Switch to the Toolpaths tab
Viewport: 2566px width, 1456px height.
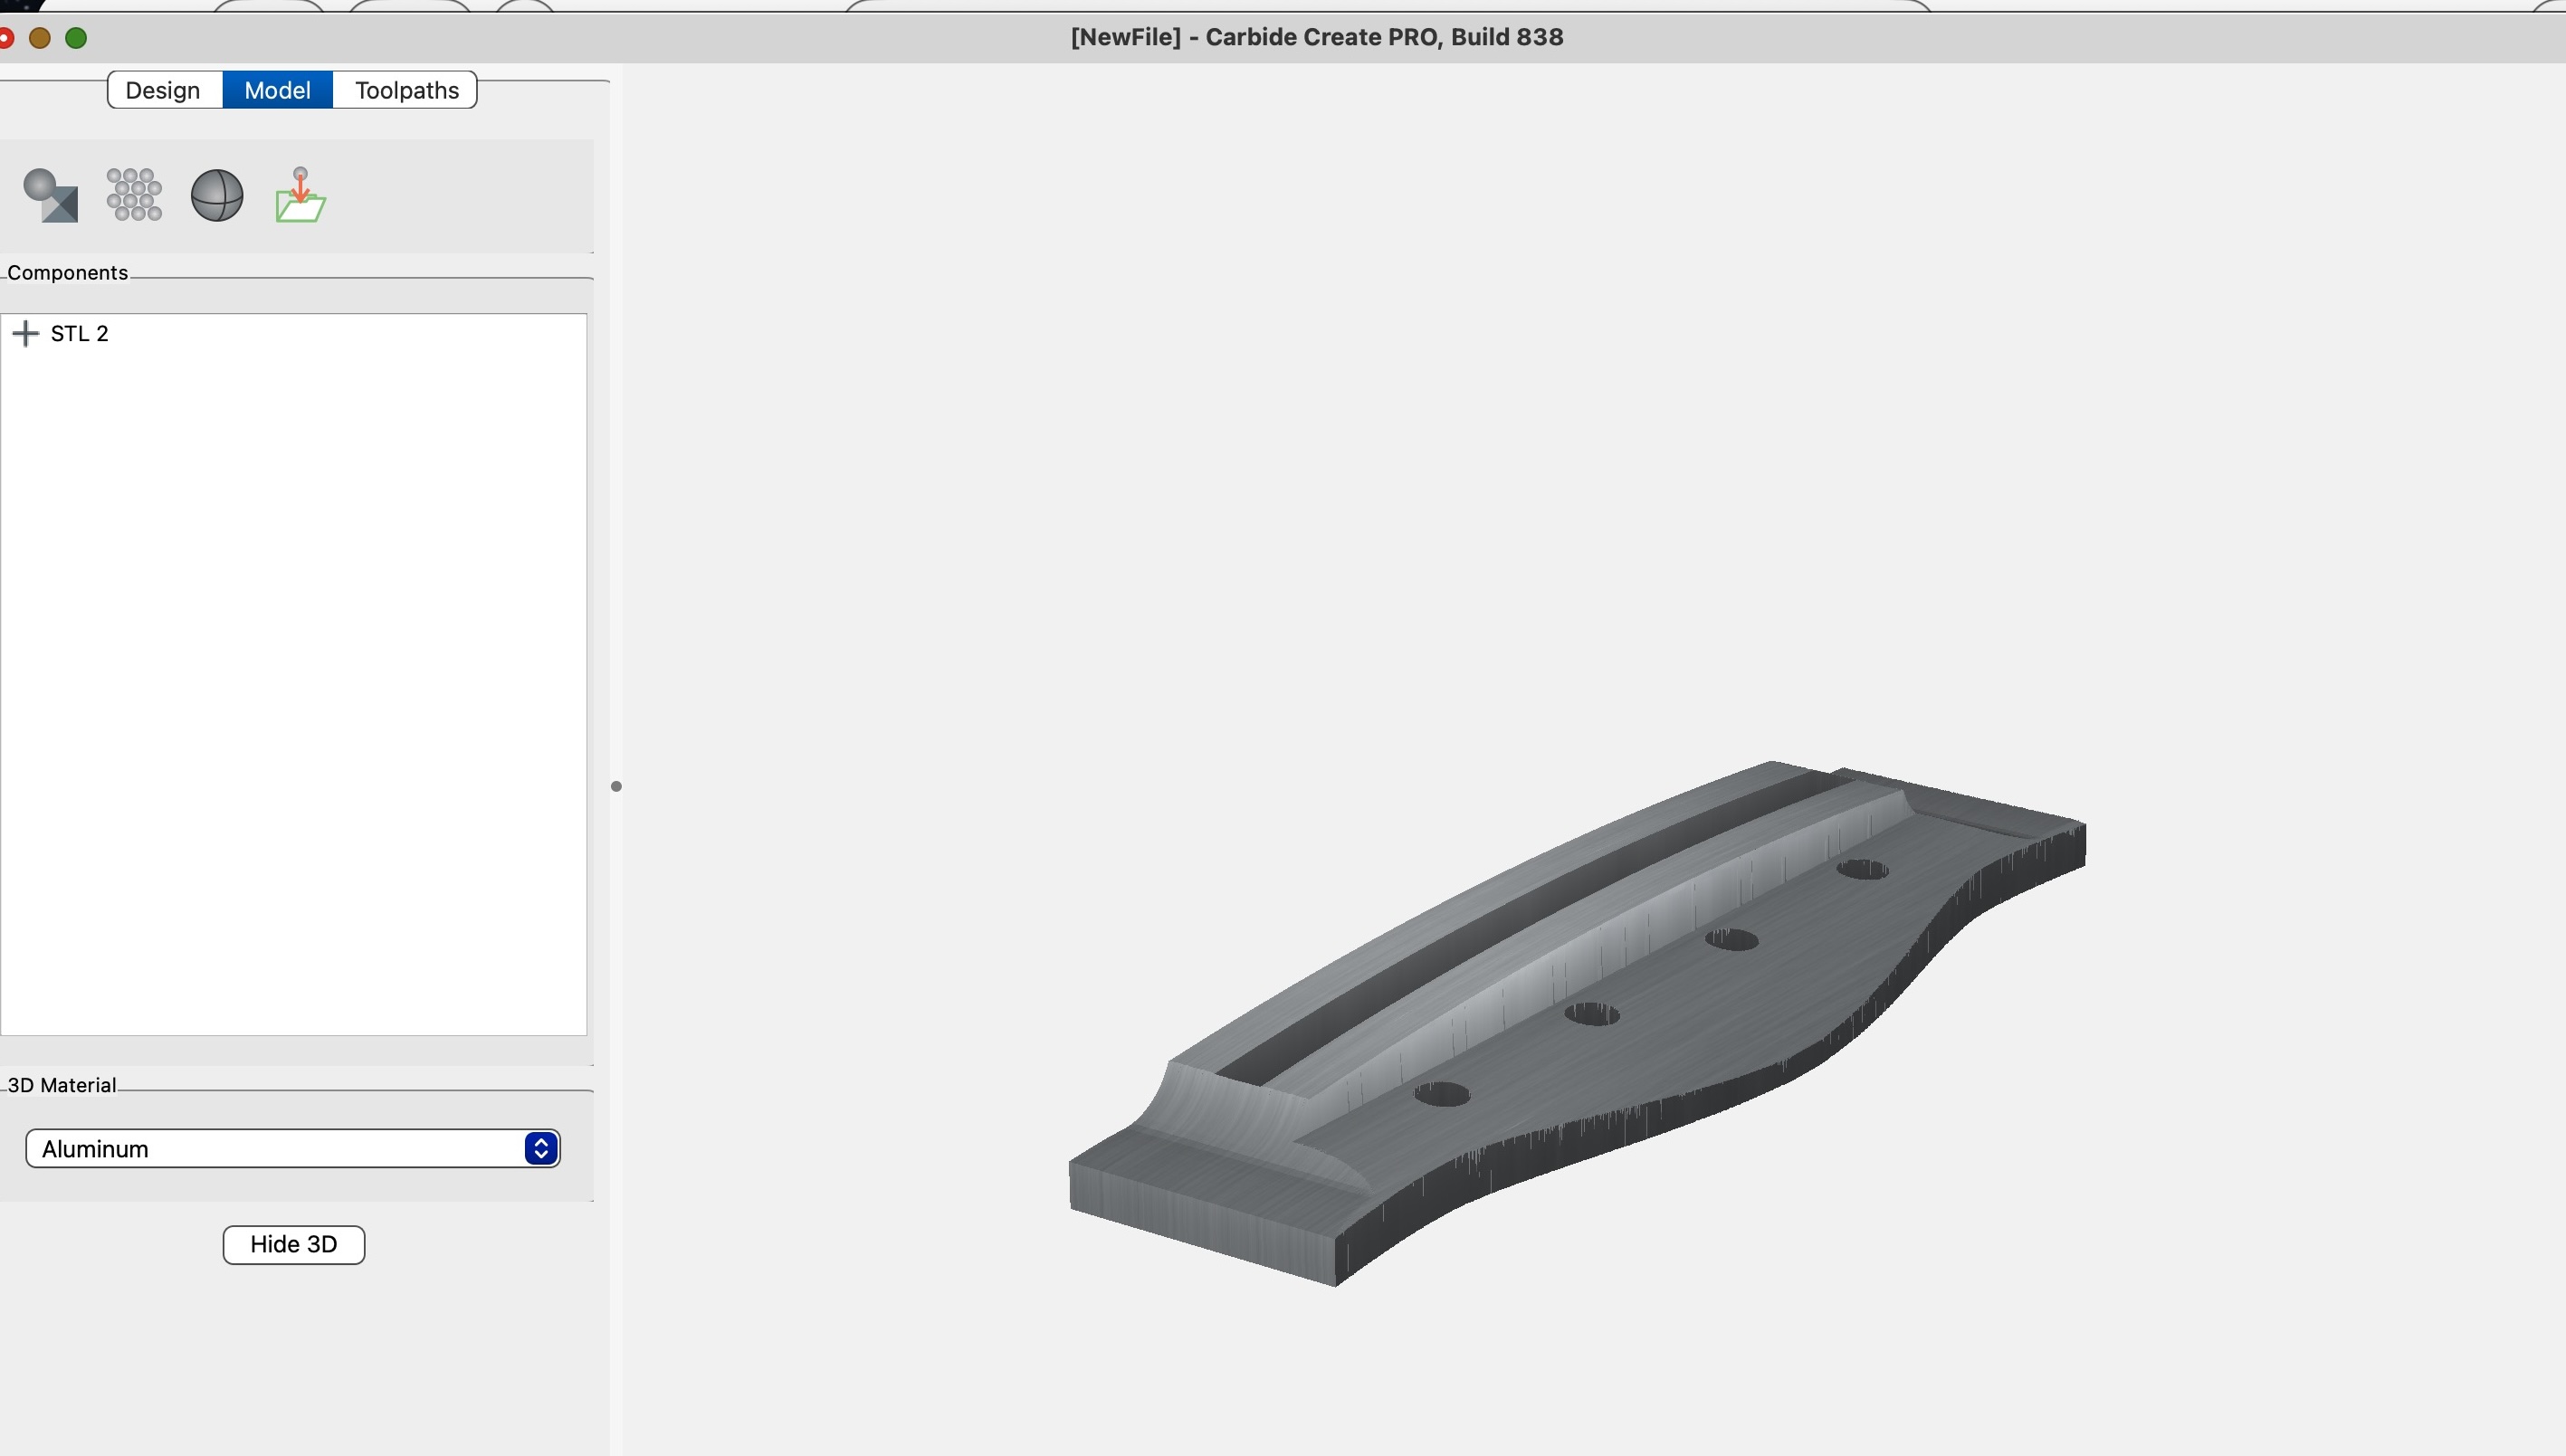406,90
